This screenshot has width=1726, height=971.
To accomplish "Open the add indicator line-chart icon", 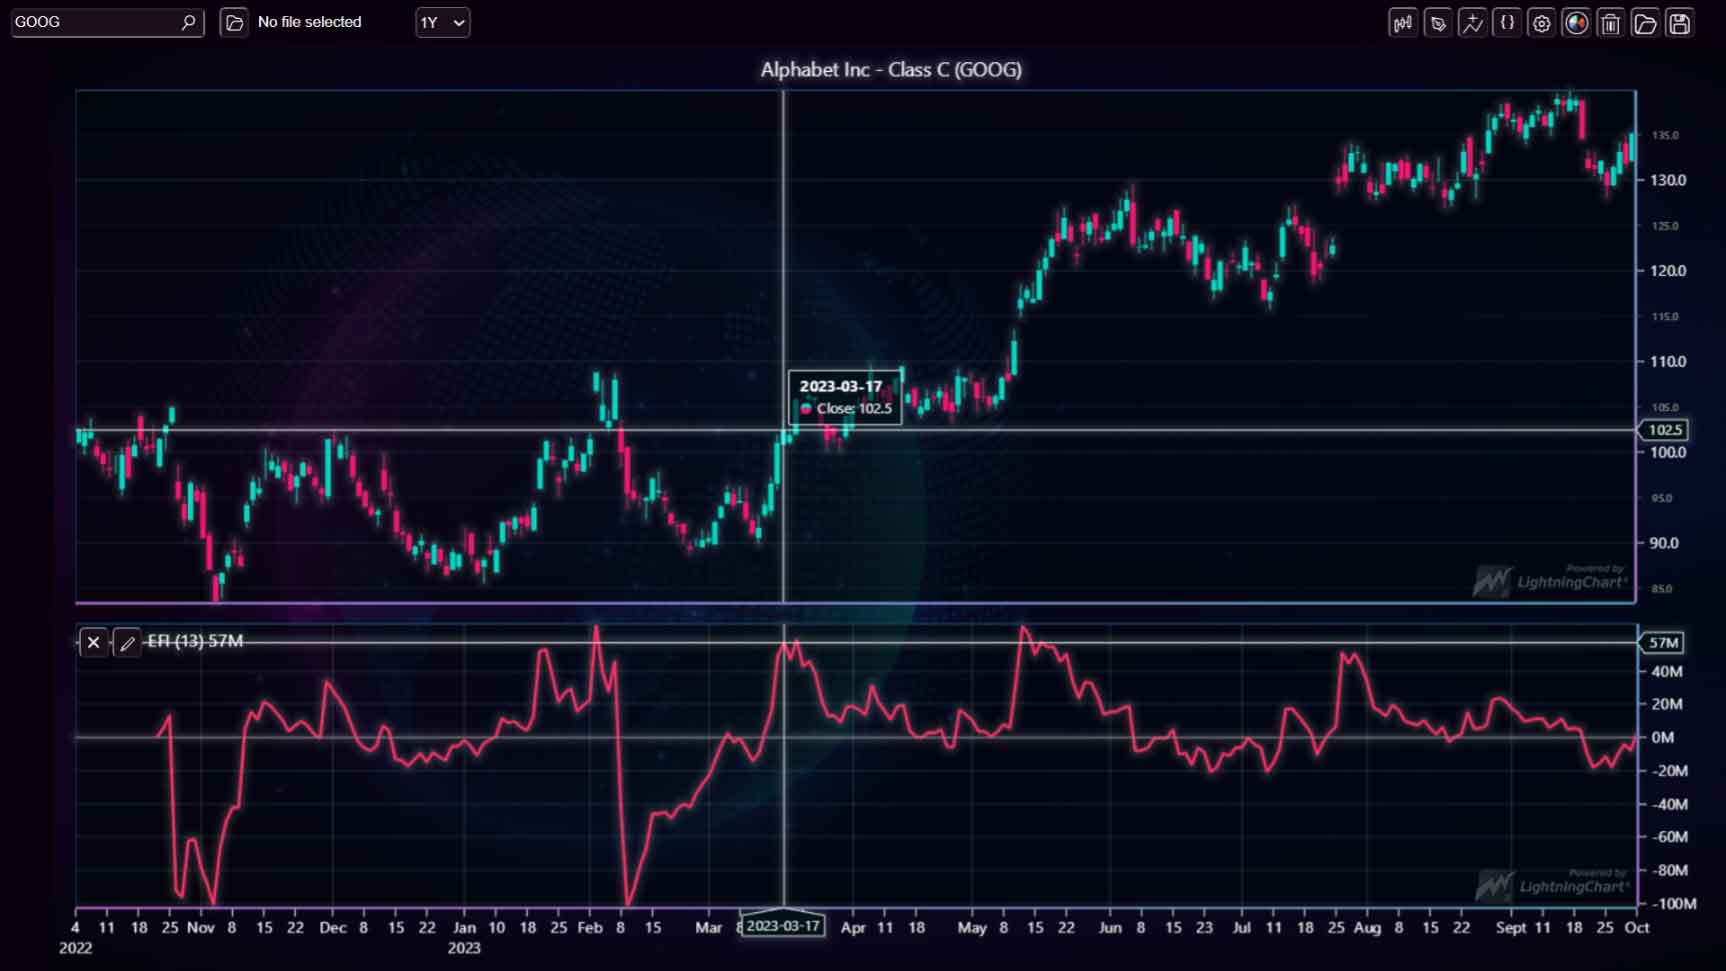I will tap(1472, 23).
